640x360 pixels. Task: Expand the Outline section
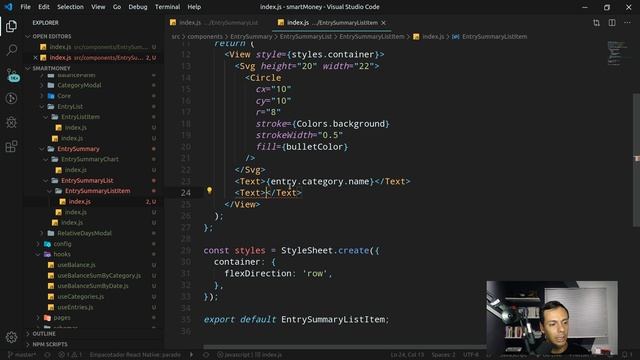pos(94,333)
